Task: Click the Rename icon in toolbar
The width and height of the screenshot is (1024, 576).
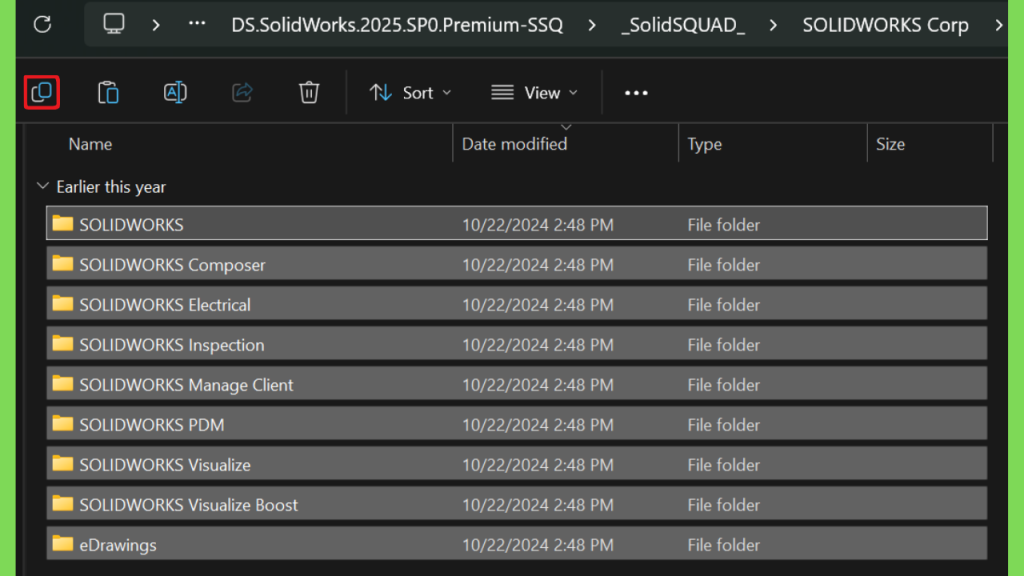Action: [175, 92]
